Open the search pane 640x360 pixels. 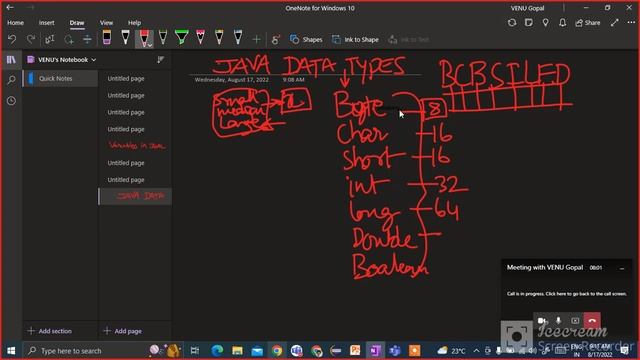[11, 80]
